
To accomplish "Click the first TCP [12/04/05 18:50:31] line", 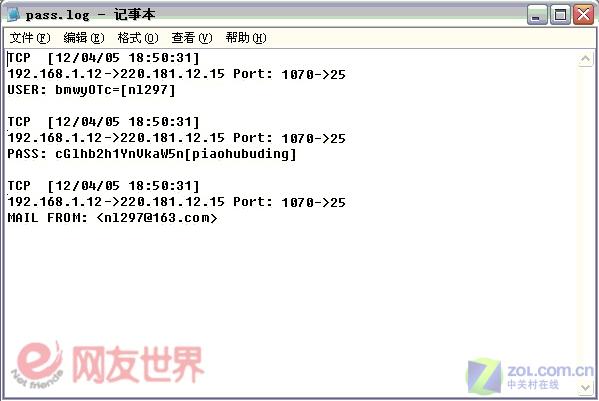I will coord(104,58).
